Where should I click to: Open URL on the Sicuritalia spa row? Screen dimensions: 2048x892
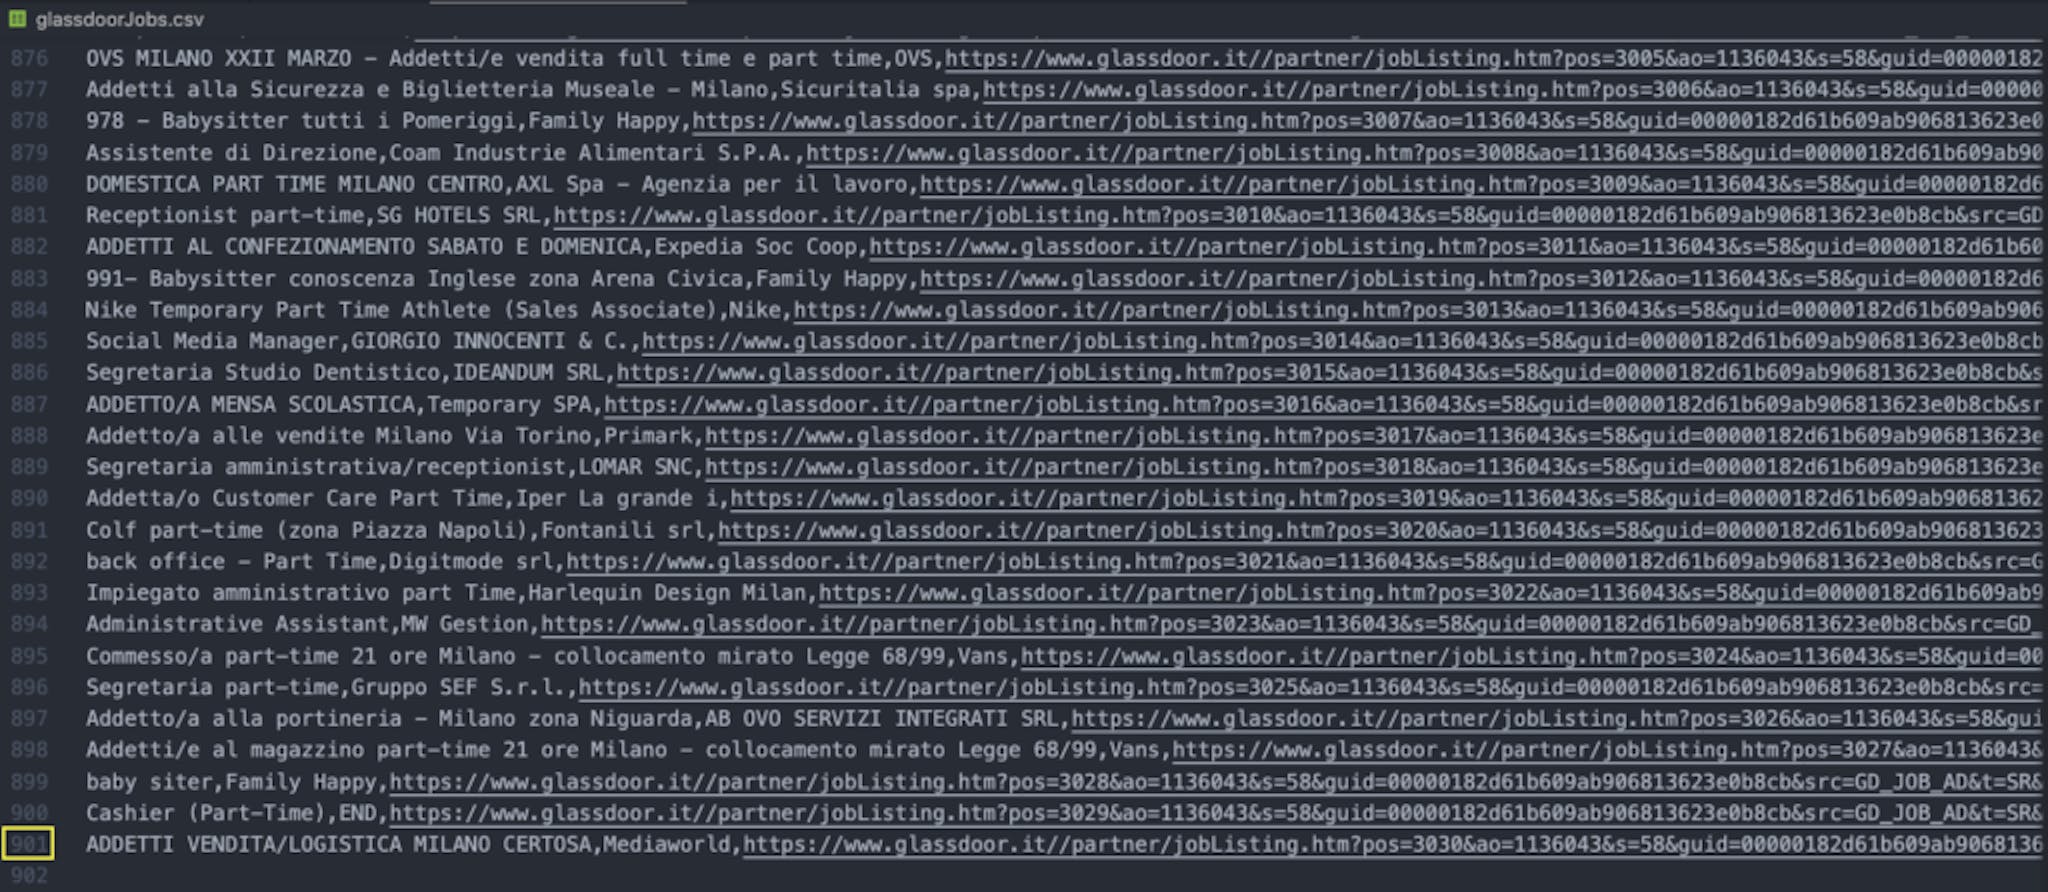point(1513,90)
